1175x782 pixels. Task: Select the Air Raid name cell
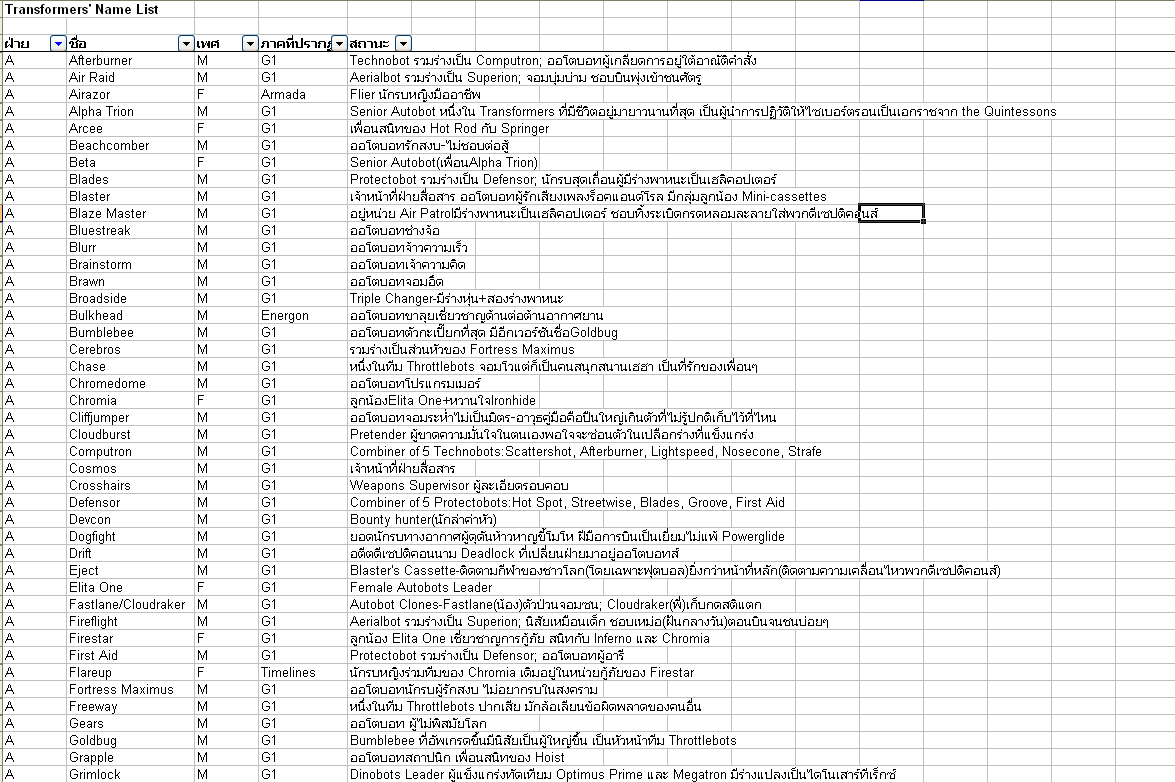click(130, 77)
